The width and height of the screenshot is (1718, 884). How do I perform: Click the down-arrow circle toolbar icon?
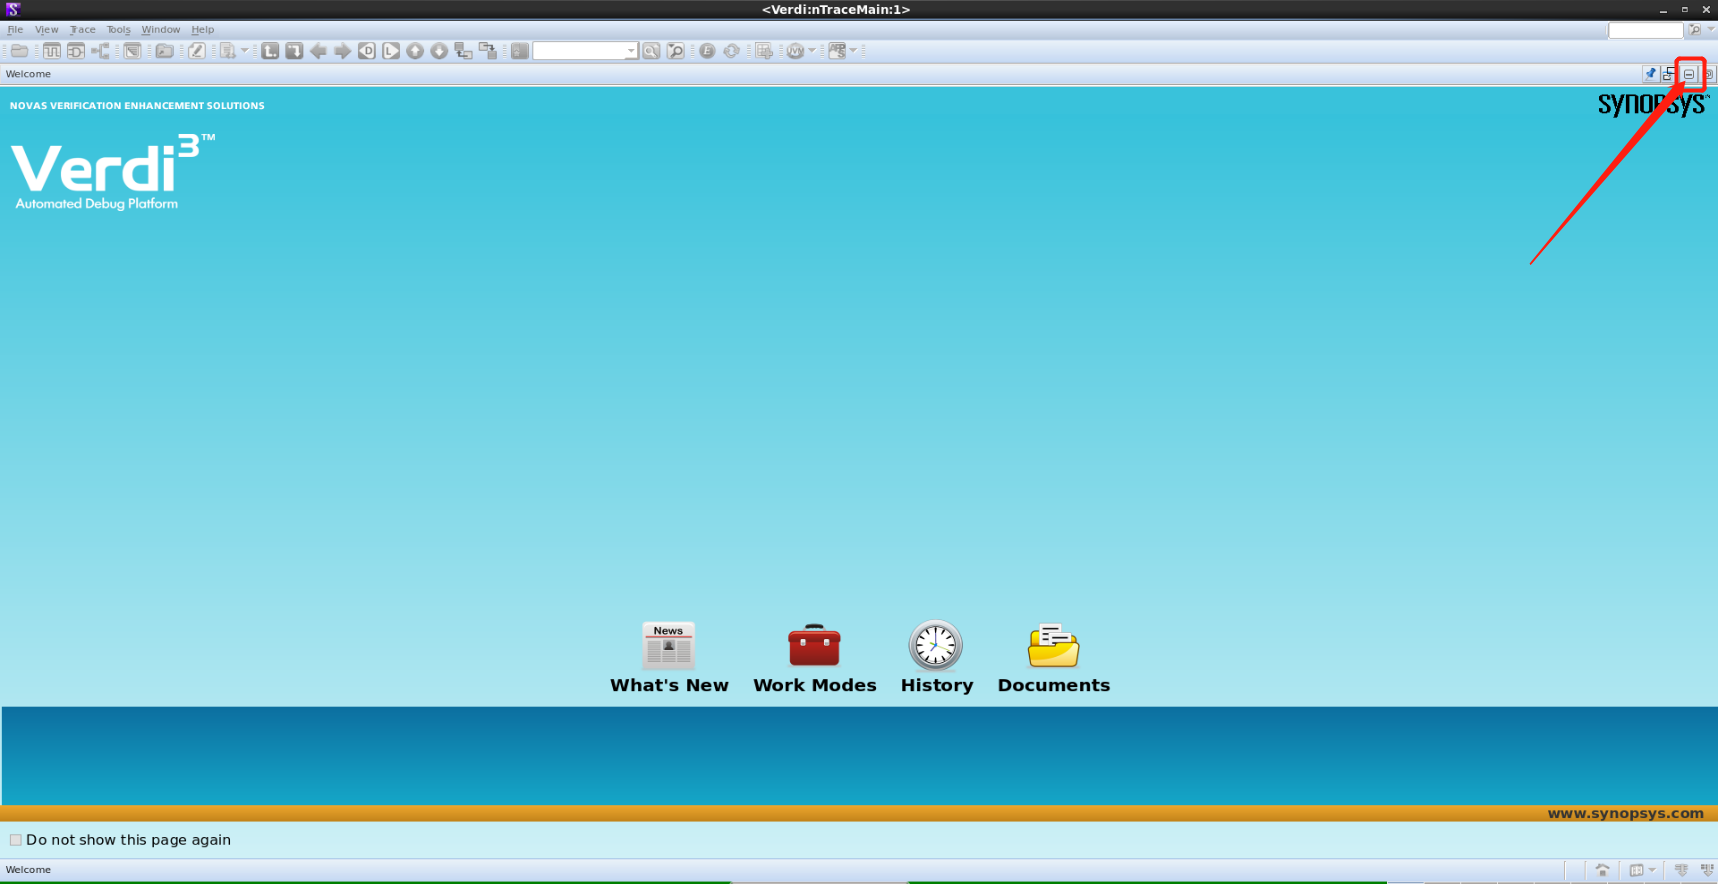(x=439, y=51)
